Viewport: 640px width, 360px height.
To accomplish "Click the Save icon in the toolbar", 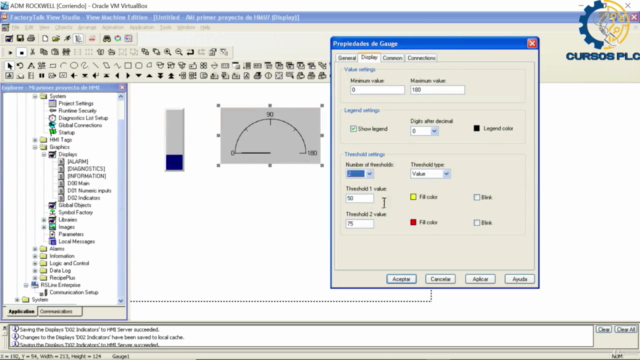I will (20, 38).
